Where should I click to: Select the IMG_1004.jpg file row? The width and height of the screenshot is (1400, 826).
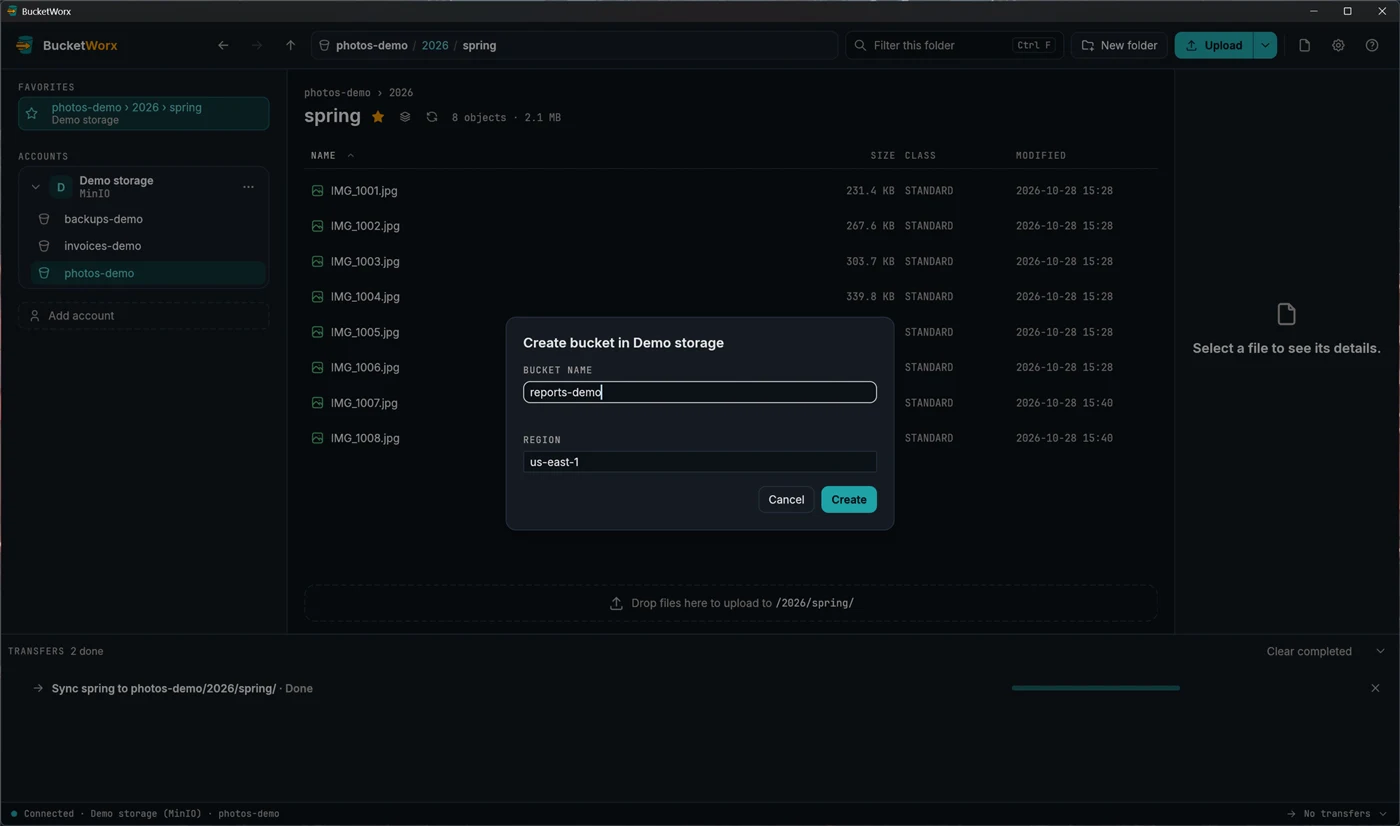pyautogui.click(x=731, y=297)
